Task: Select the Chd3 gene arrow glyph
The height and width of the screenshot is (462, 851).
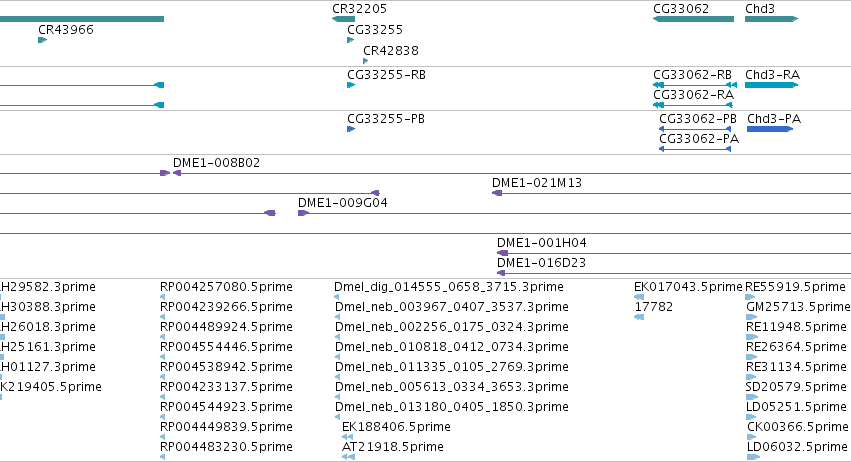Action: click(x=772, y=19)
